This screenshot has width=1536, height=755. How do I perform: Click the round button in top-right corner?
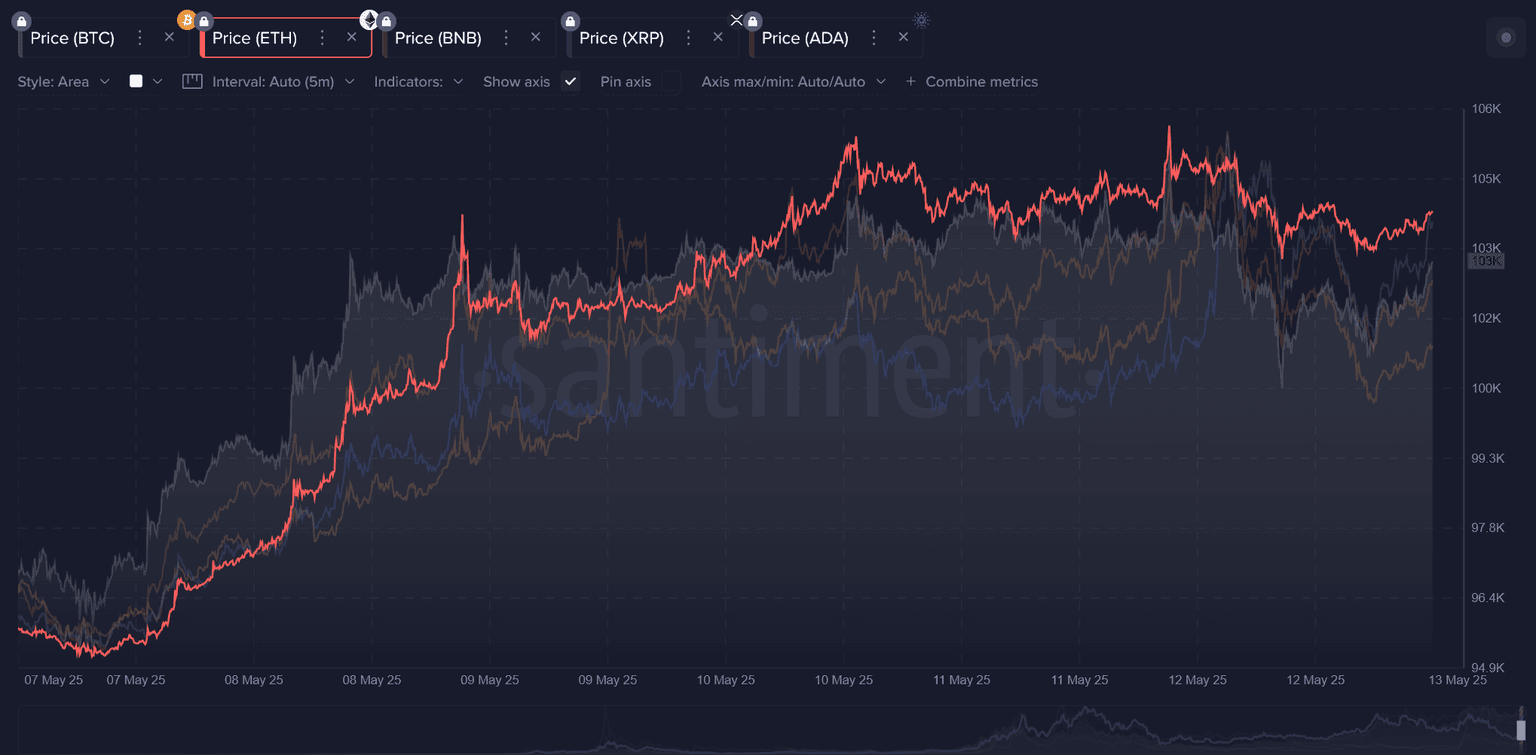1505,38
